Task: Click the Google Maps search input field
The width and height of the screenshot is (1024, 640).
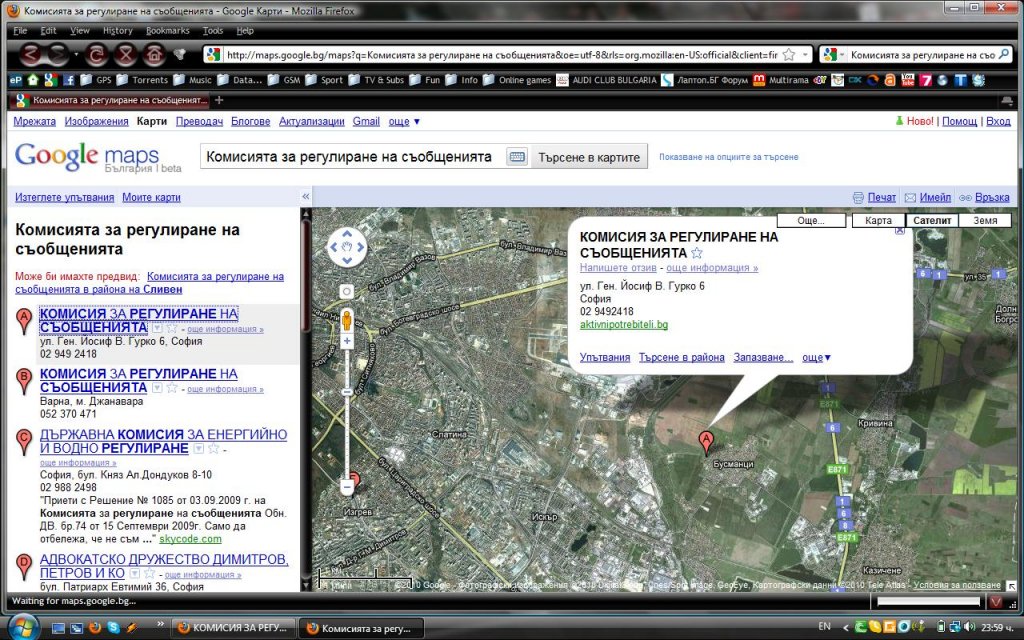Action: click(x=350, y=157)
